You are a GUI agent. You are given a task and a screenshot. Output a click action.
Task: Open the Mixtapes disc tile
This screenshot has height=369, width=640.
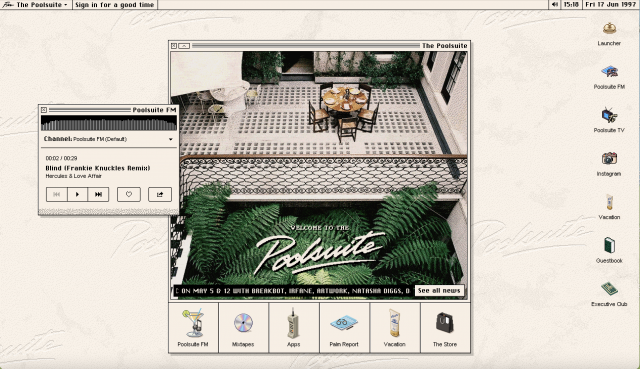pos(243,328)
